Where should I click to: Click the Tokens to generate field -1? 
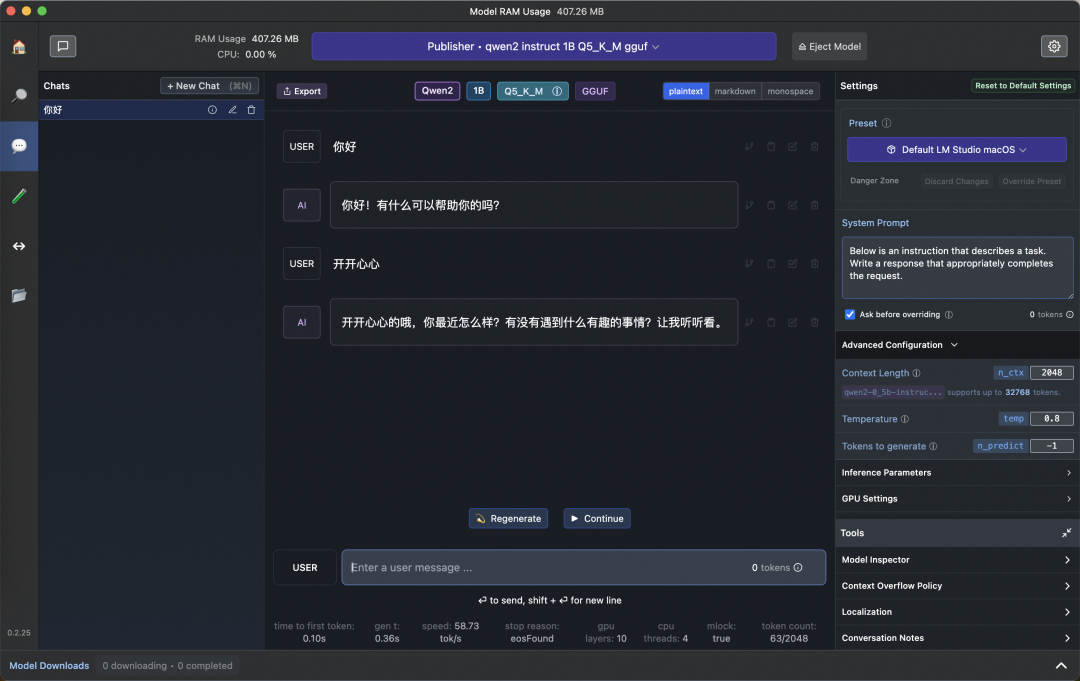(1051, 446)
